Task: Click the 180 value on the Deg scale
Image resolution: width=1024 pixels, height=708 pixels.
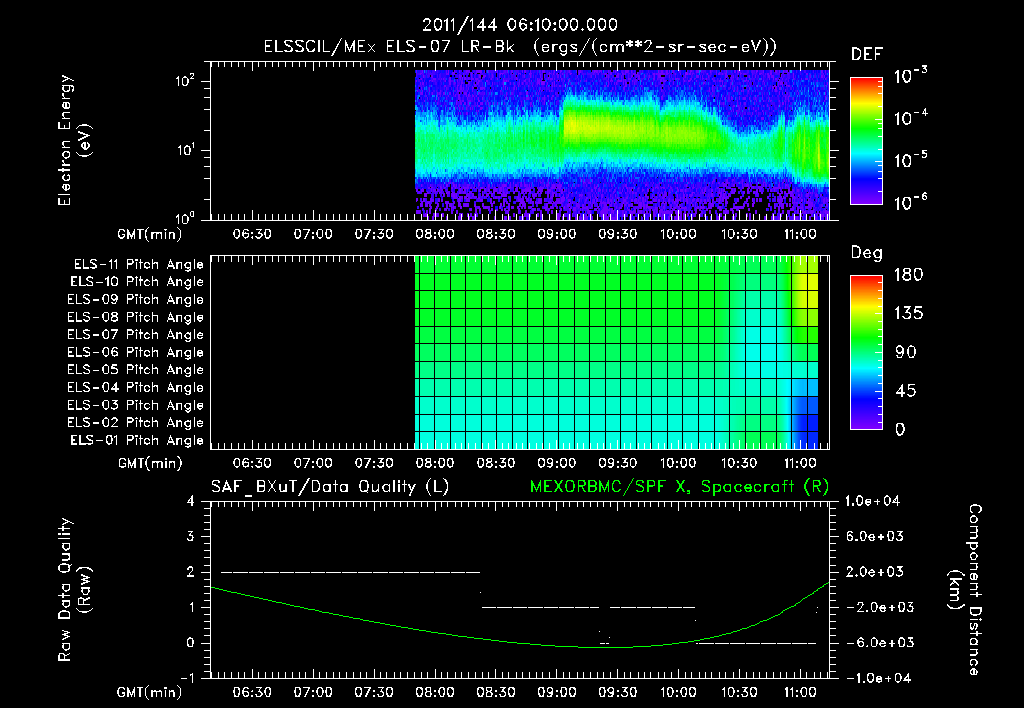Action: (908, 274)
